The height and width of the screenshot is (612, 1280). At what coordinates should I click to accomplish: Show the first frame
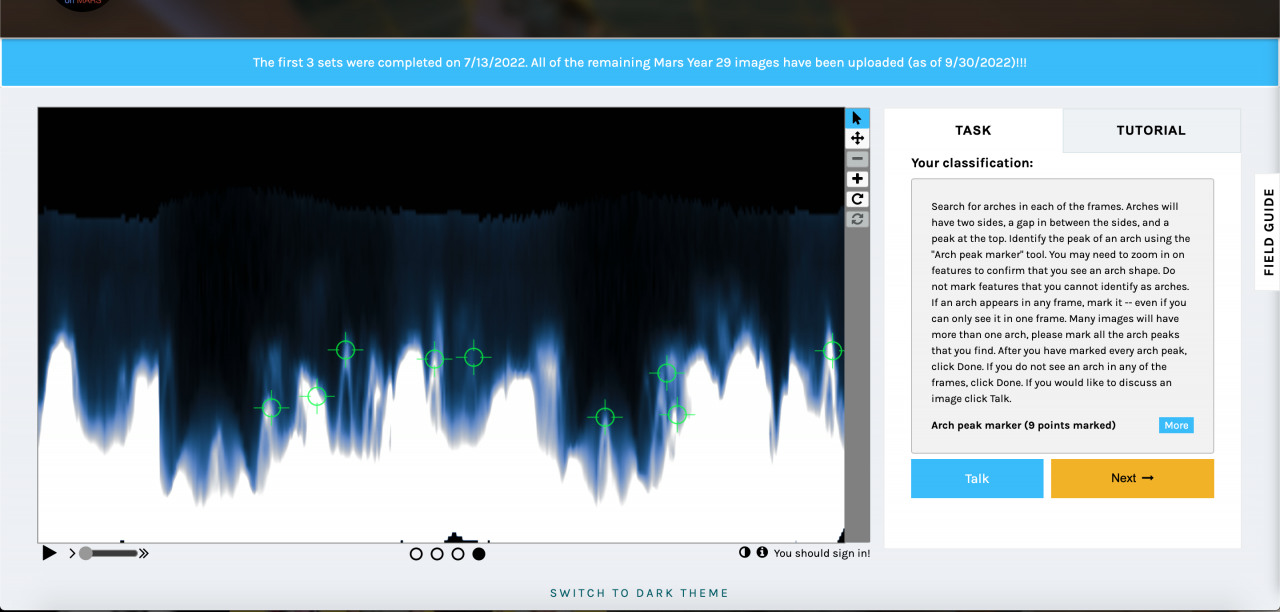[x=416, y=554]
